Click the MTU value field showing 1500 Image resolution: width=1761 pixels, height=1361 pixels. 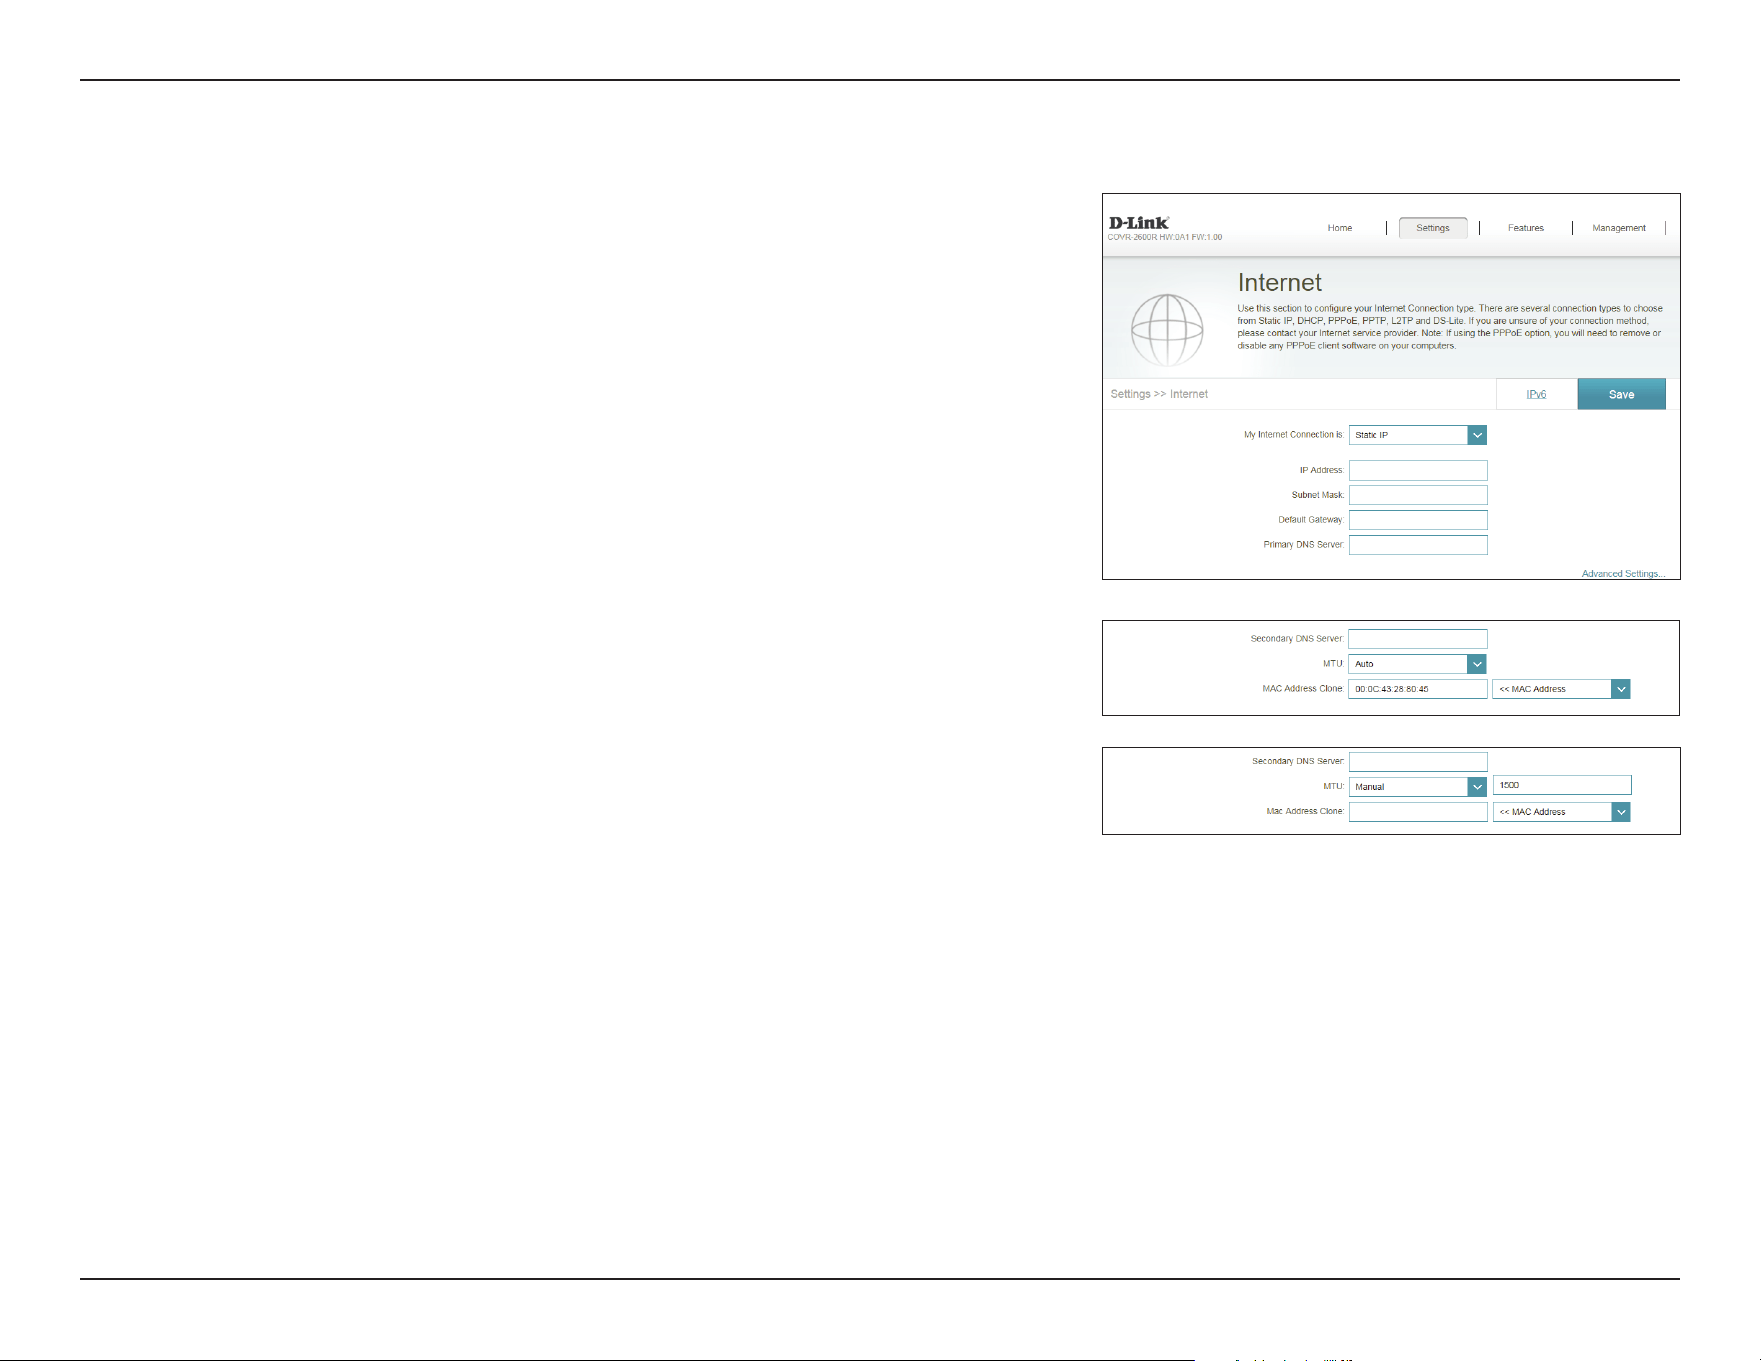(x=1562, y=785)
